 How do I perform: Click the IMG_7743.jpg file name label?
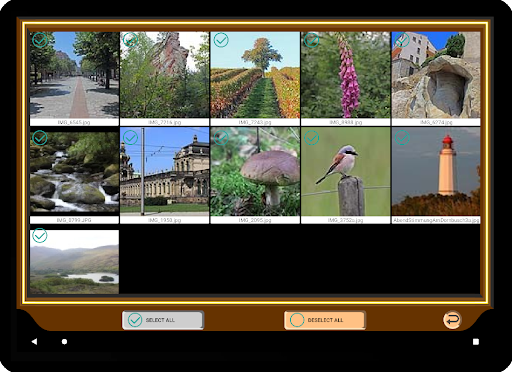(255, 122)
